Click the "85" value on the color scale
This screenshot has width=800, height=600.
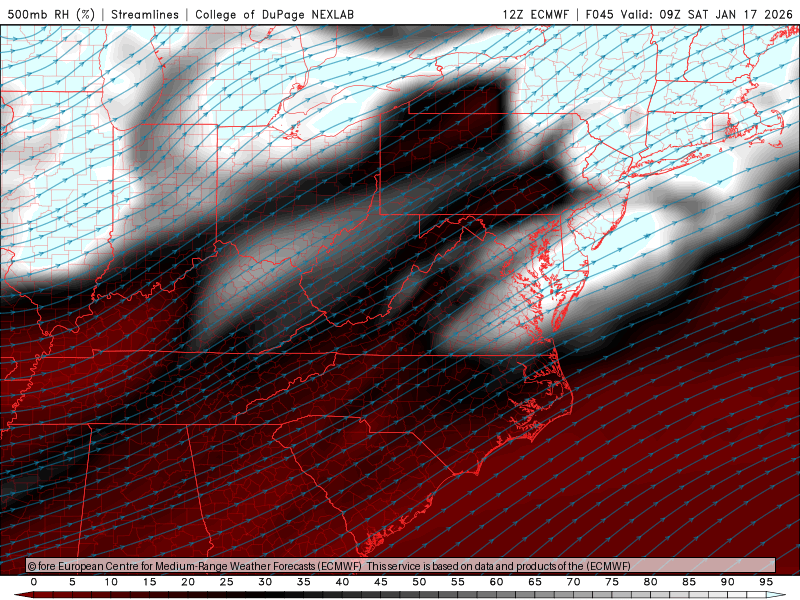pos(689,582)
